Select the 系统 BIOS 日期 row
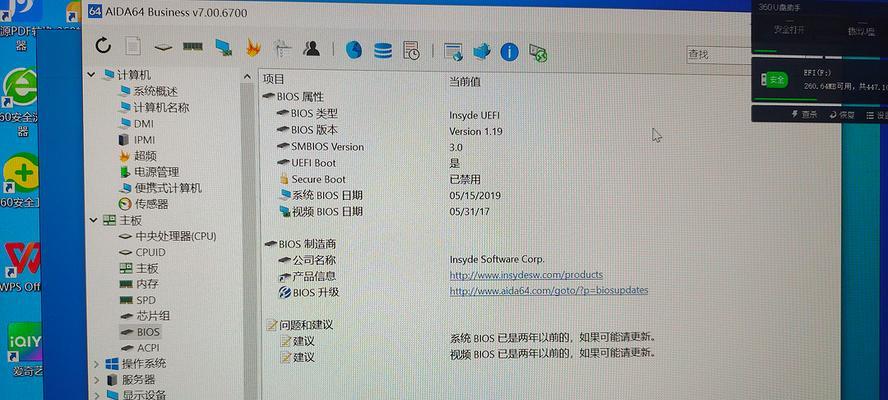Viewport: 888px width, 400px height. 321,195
